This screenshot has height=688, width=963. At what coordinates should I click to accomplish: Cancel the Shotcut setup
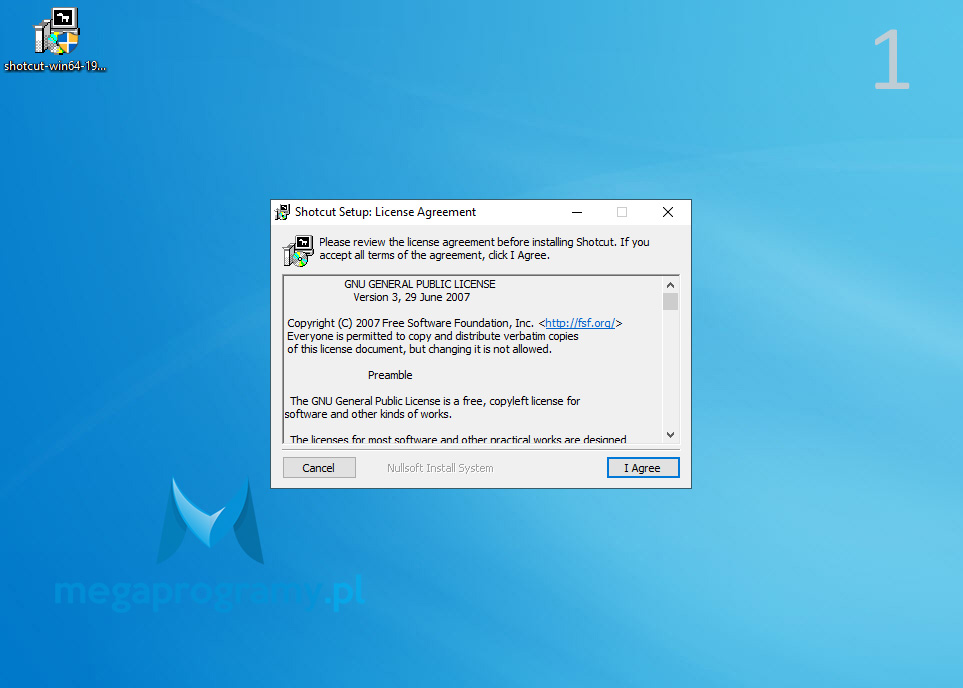click(x=319, y=467)
